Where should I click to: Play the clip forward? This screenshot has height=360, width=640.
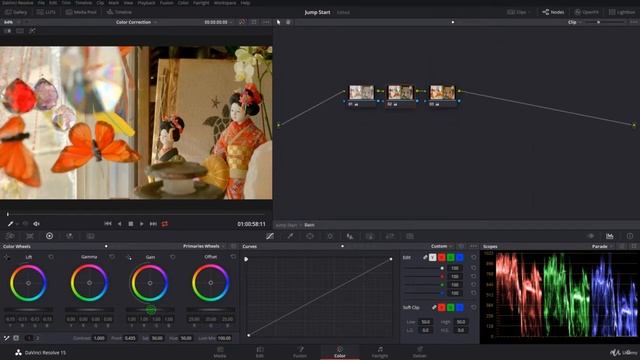tap(142, 224)
